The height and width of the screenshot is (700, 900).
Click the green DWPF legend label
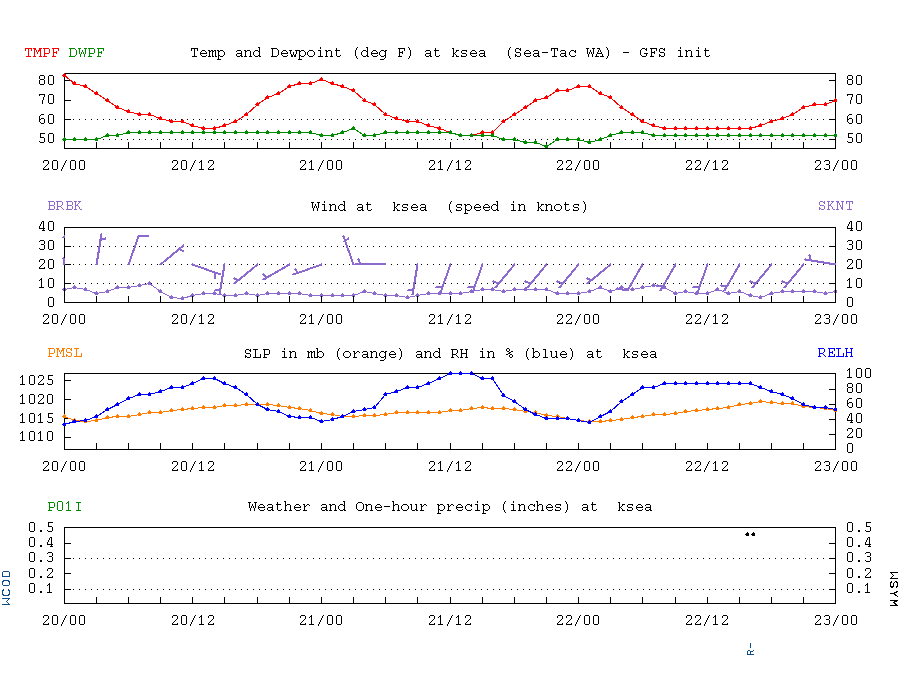coord(87,53)
